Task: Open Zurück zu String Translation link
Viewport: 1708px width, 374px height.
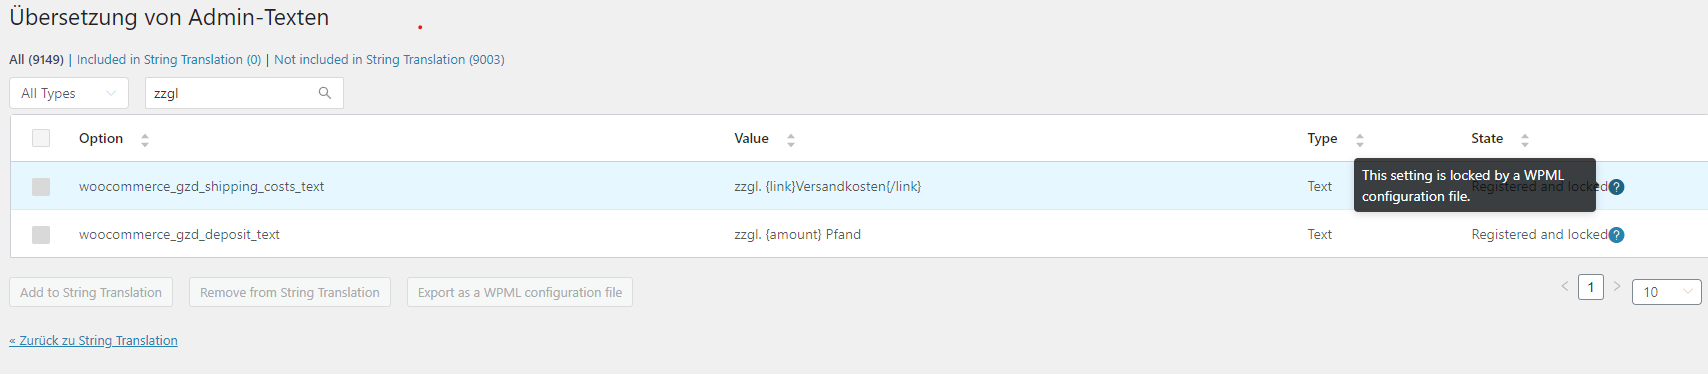Action: click(94, 341)
